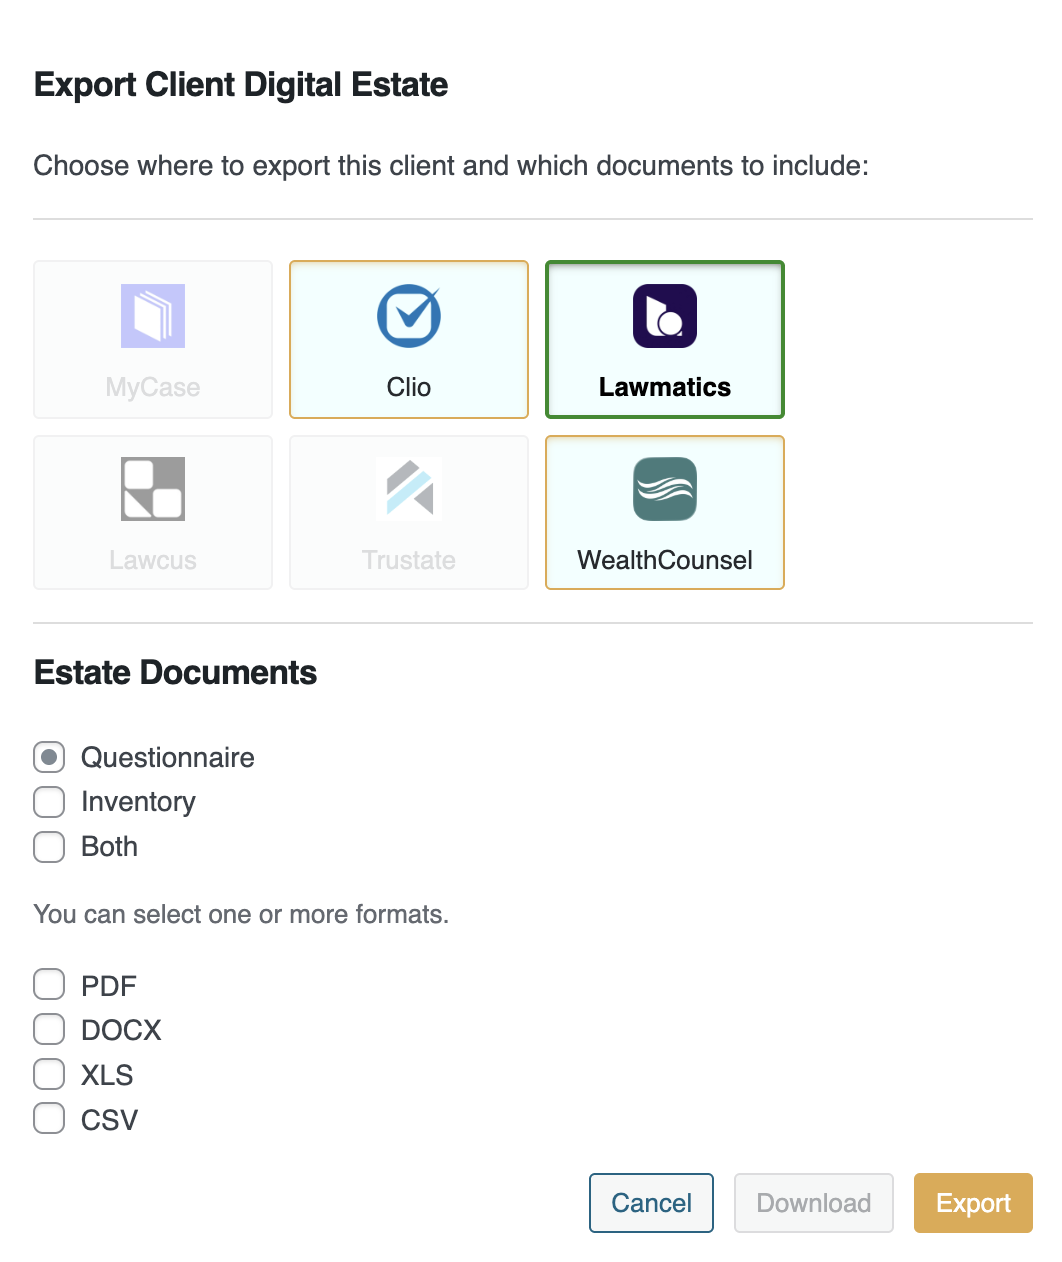Select Both estate documents option
This screenshot has height=1262, width=1062.
[x=49, y=847]
